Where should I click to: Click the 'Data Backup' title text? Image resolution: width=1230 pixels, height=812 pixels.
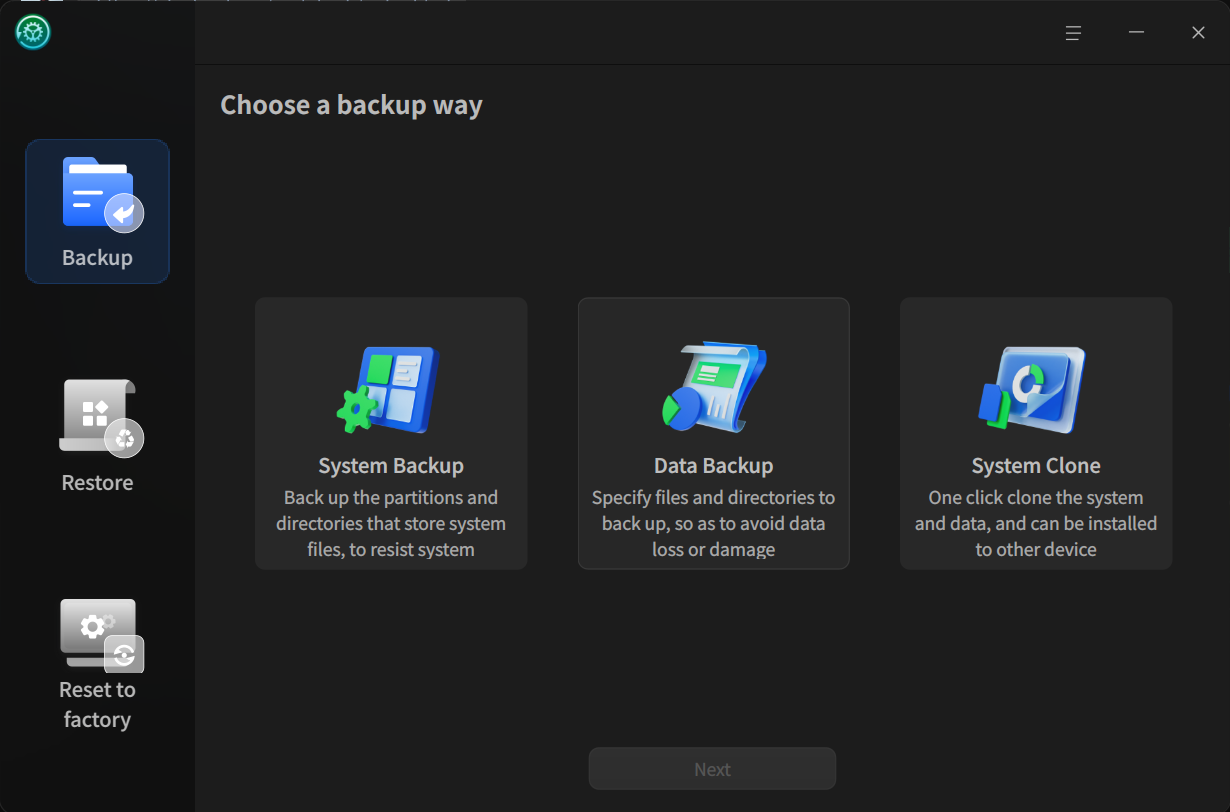tap(713, 466)
